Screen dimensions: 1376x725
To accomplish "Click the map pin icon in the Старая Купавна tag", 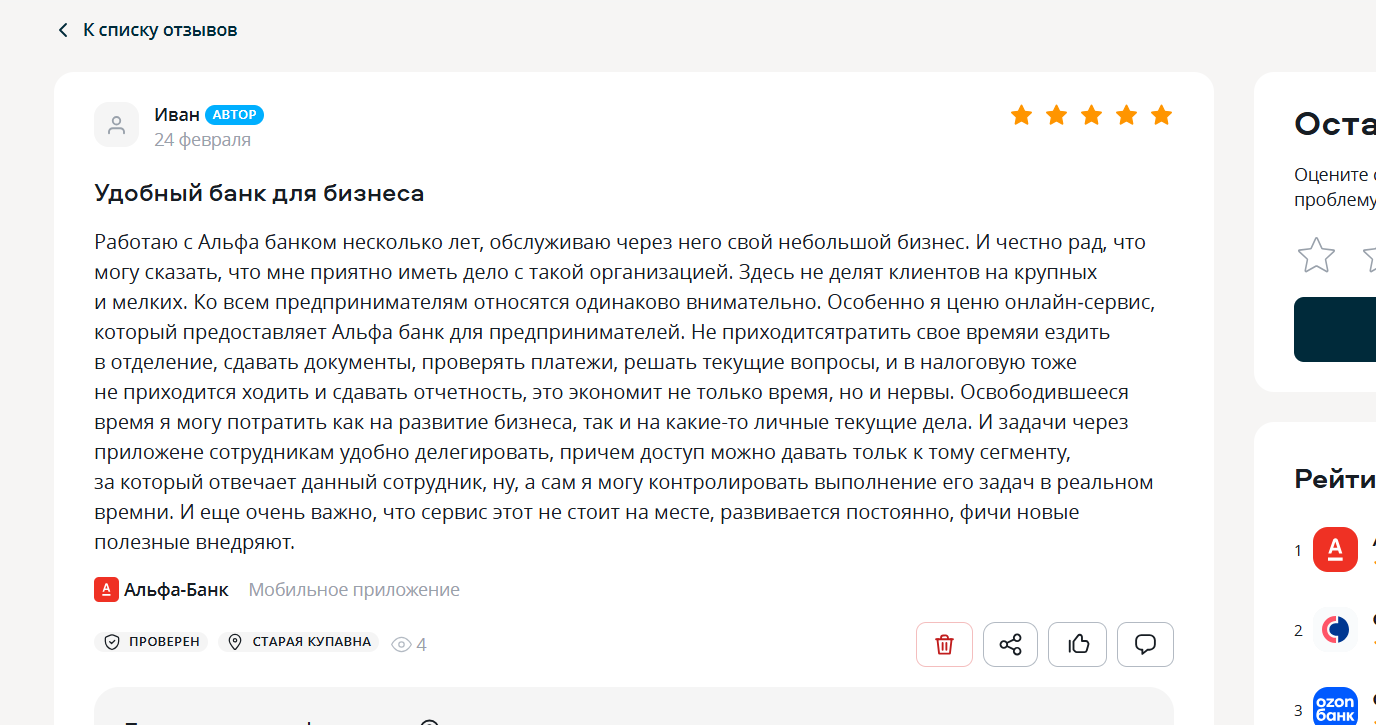I will click(x=235, y=642).
